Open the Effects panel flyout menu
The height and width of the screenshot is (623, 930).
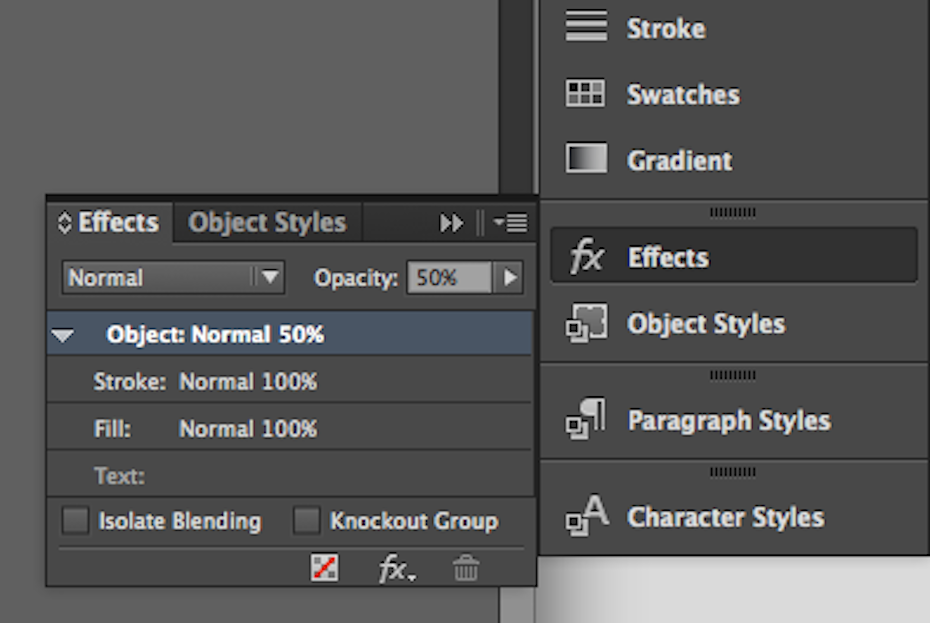coord(512,223)
